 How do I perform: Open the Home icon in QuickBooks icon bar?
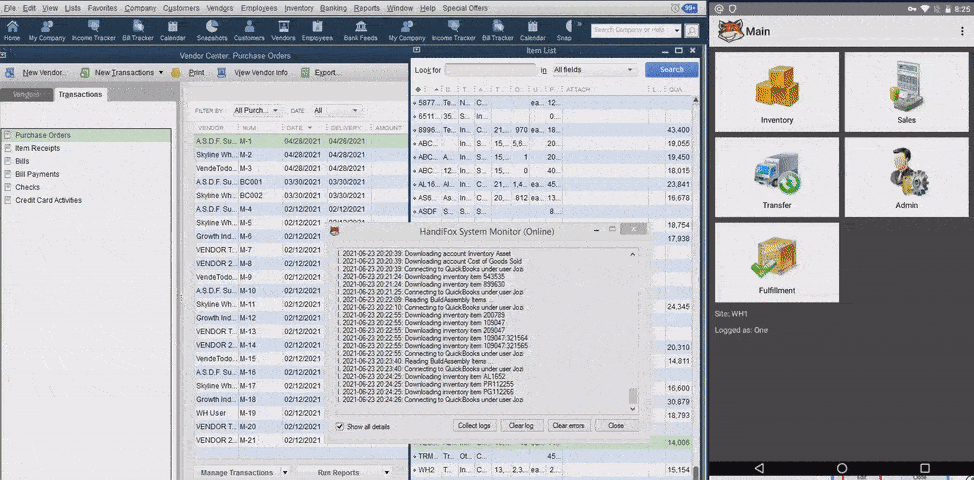[12, 30]
